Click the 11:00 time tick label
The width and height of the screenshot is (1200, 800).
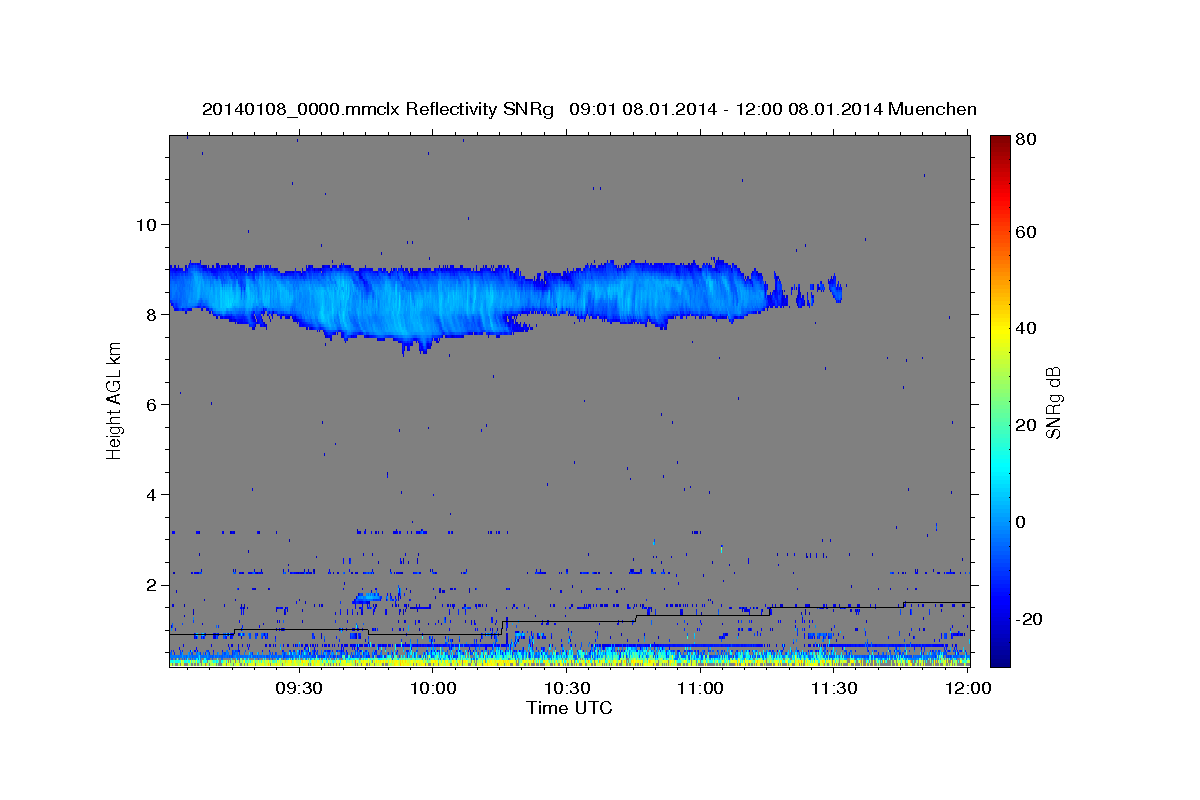700,689
